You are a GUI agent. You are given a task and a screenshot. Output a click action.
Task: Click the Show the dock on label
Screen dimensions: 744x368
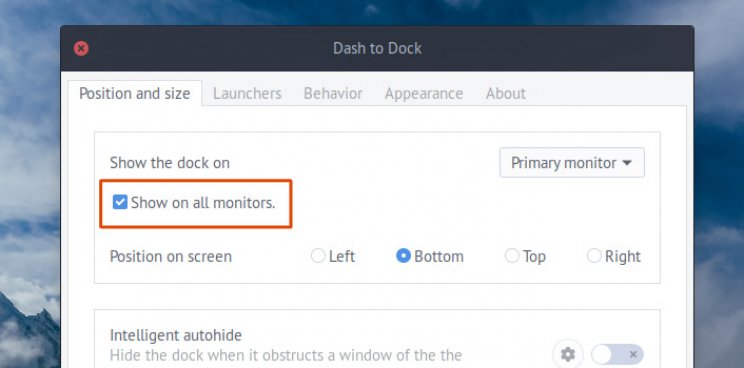(170, 163)
